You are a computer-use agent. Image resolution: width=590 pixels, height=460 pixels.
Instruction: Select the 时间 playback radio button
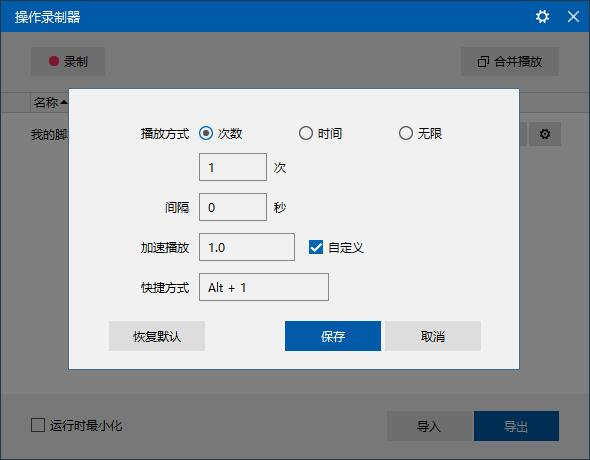point(306,133)
